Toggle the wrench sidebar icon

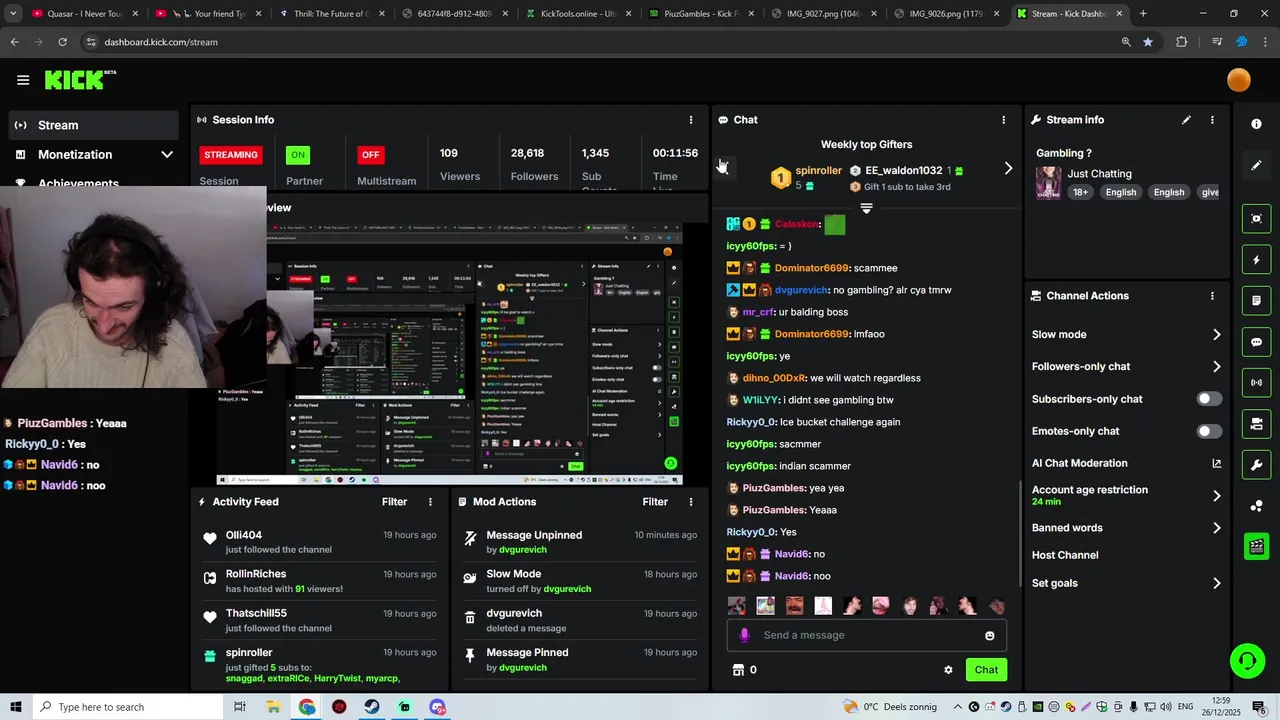(x=1256, y=465)
